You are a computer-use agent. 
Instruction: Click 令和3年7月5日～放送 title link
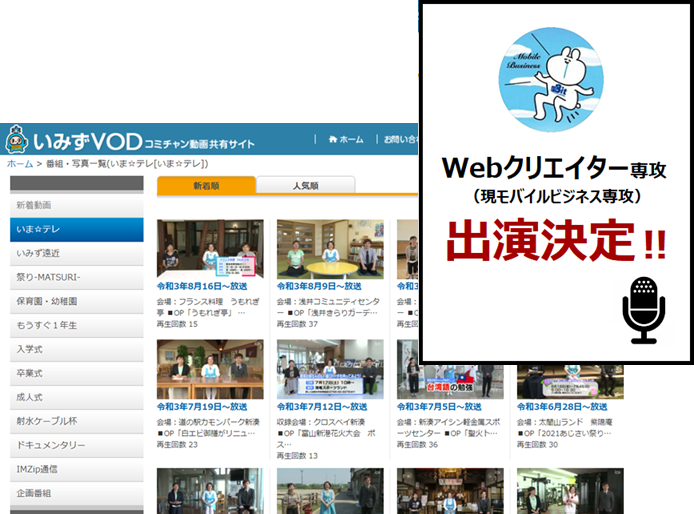tap(439, 407)
